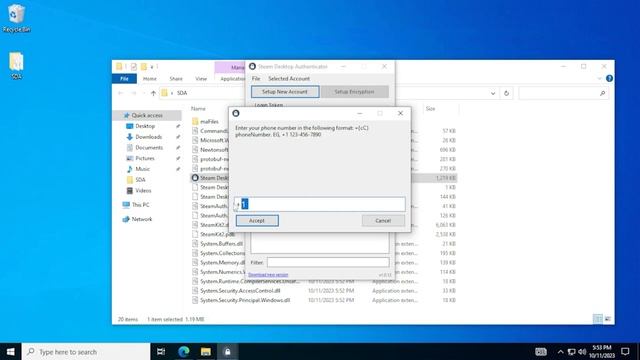Click Setup Encryption button
Viewport: 640px width, 360px height.
click(x=354, y=92)
